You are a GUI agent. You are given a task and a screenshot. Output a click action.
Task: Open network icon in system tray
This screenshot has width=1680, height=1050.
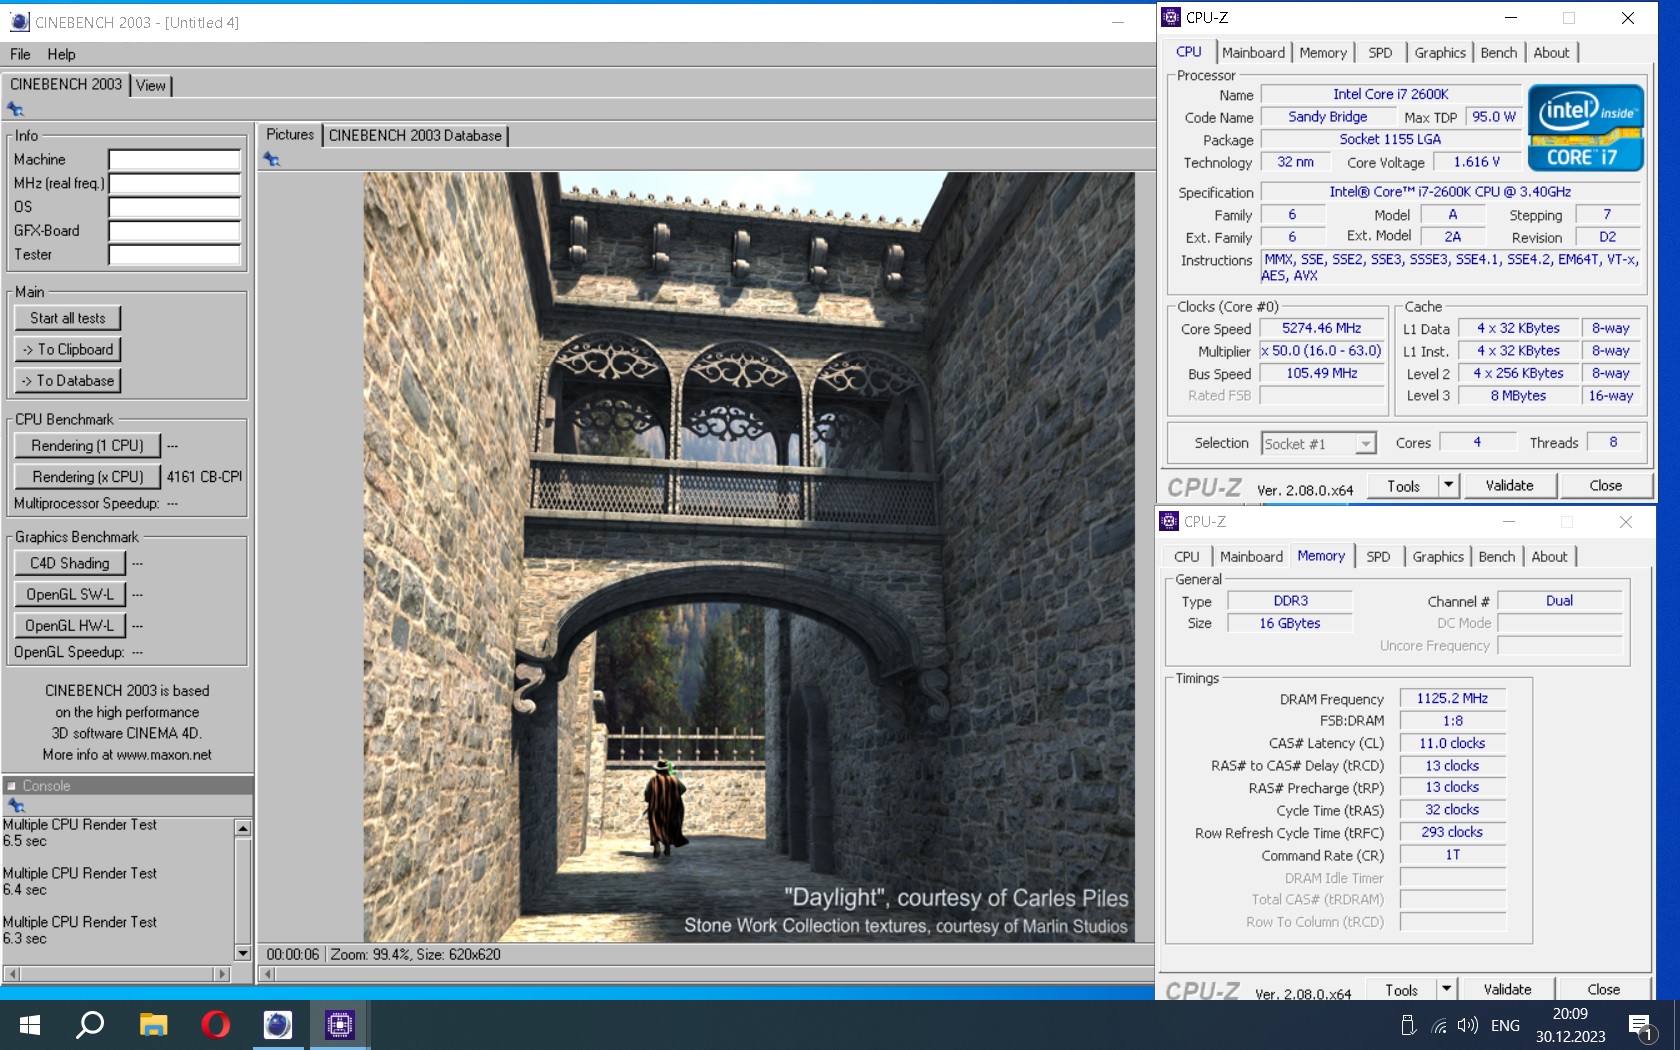[x=1438, y=1025]
